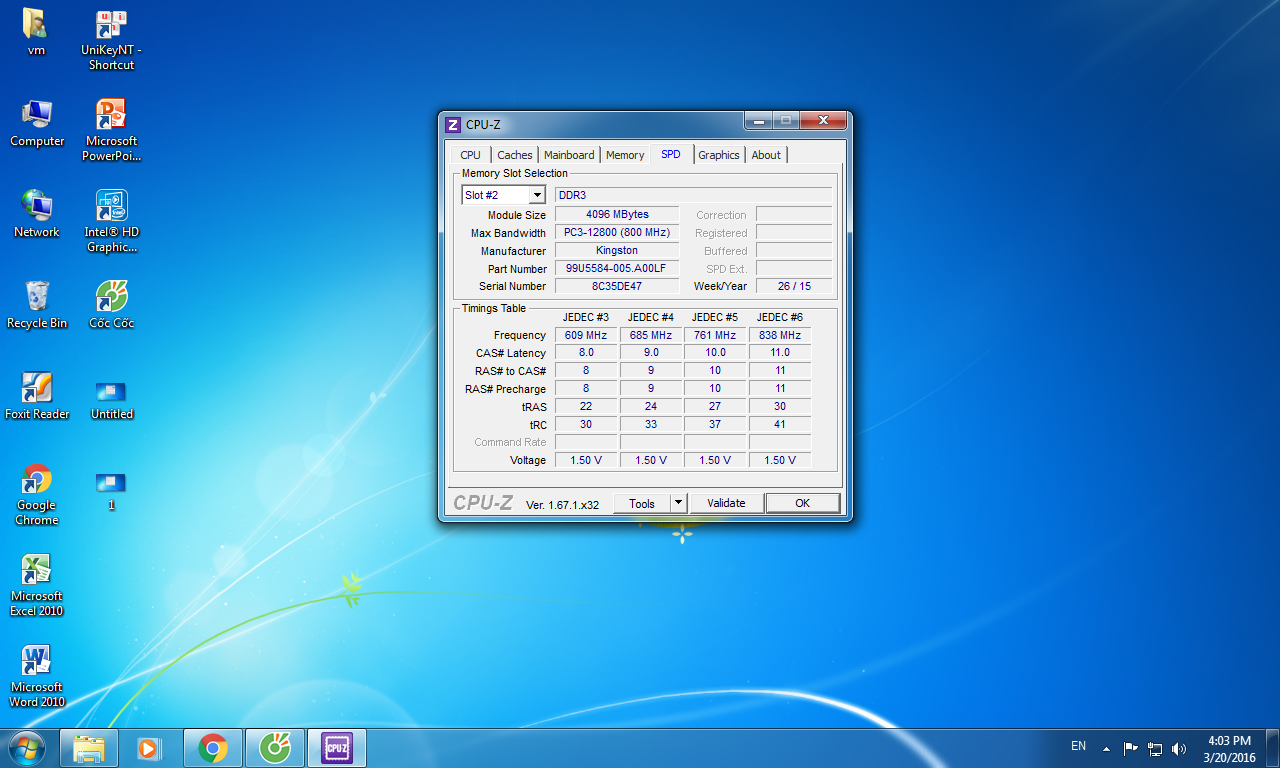Click the volume speaker tray icon

point(1179,748)
